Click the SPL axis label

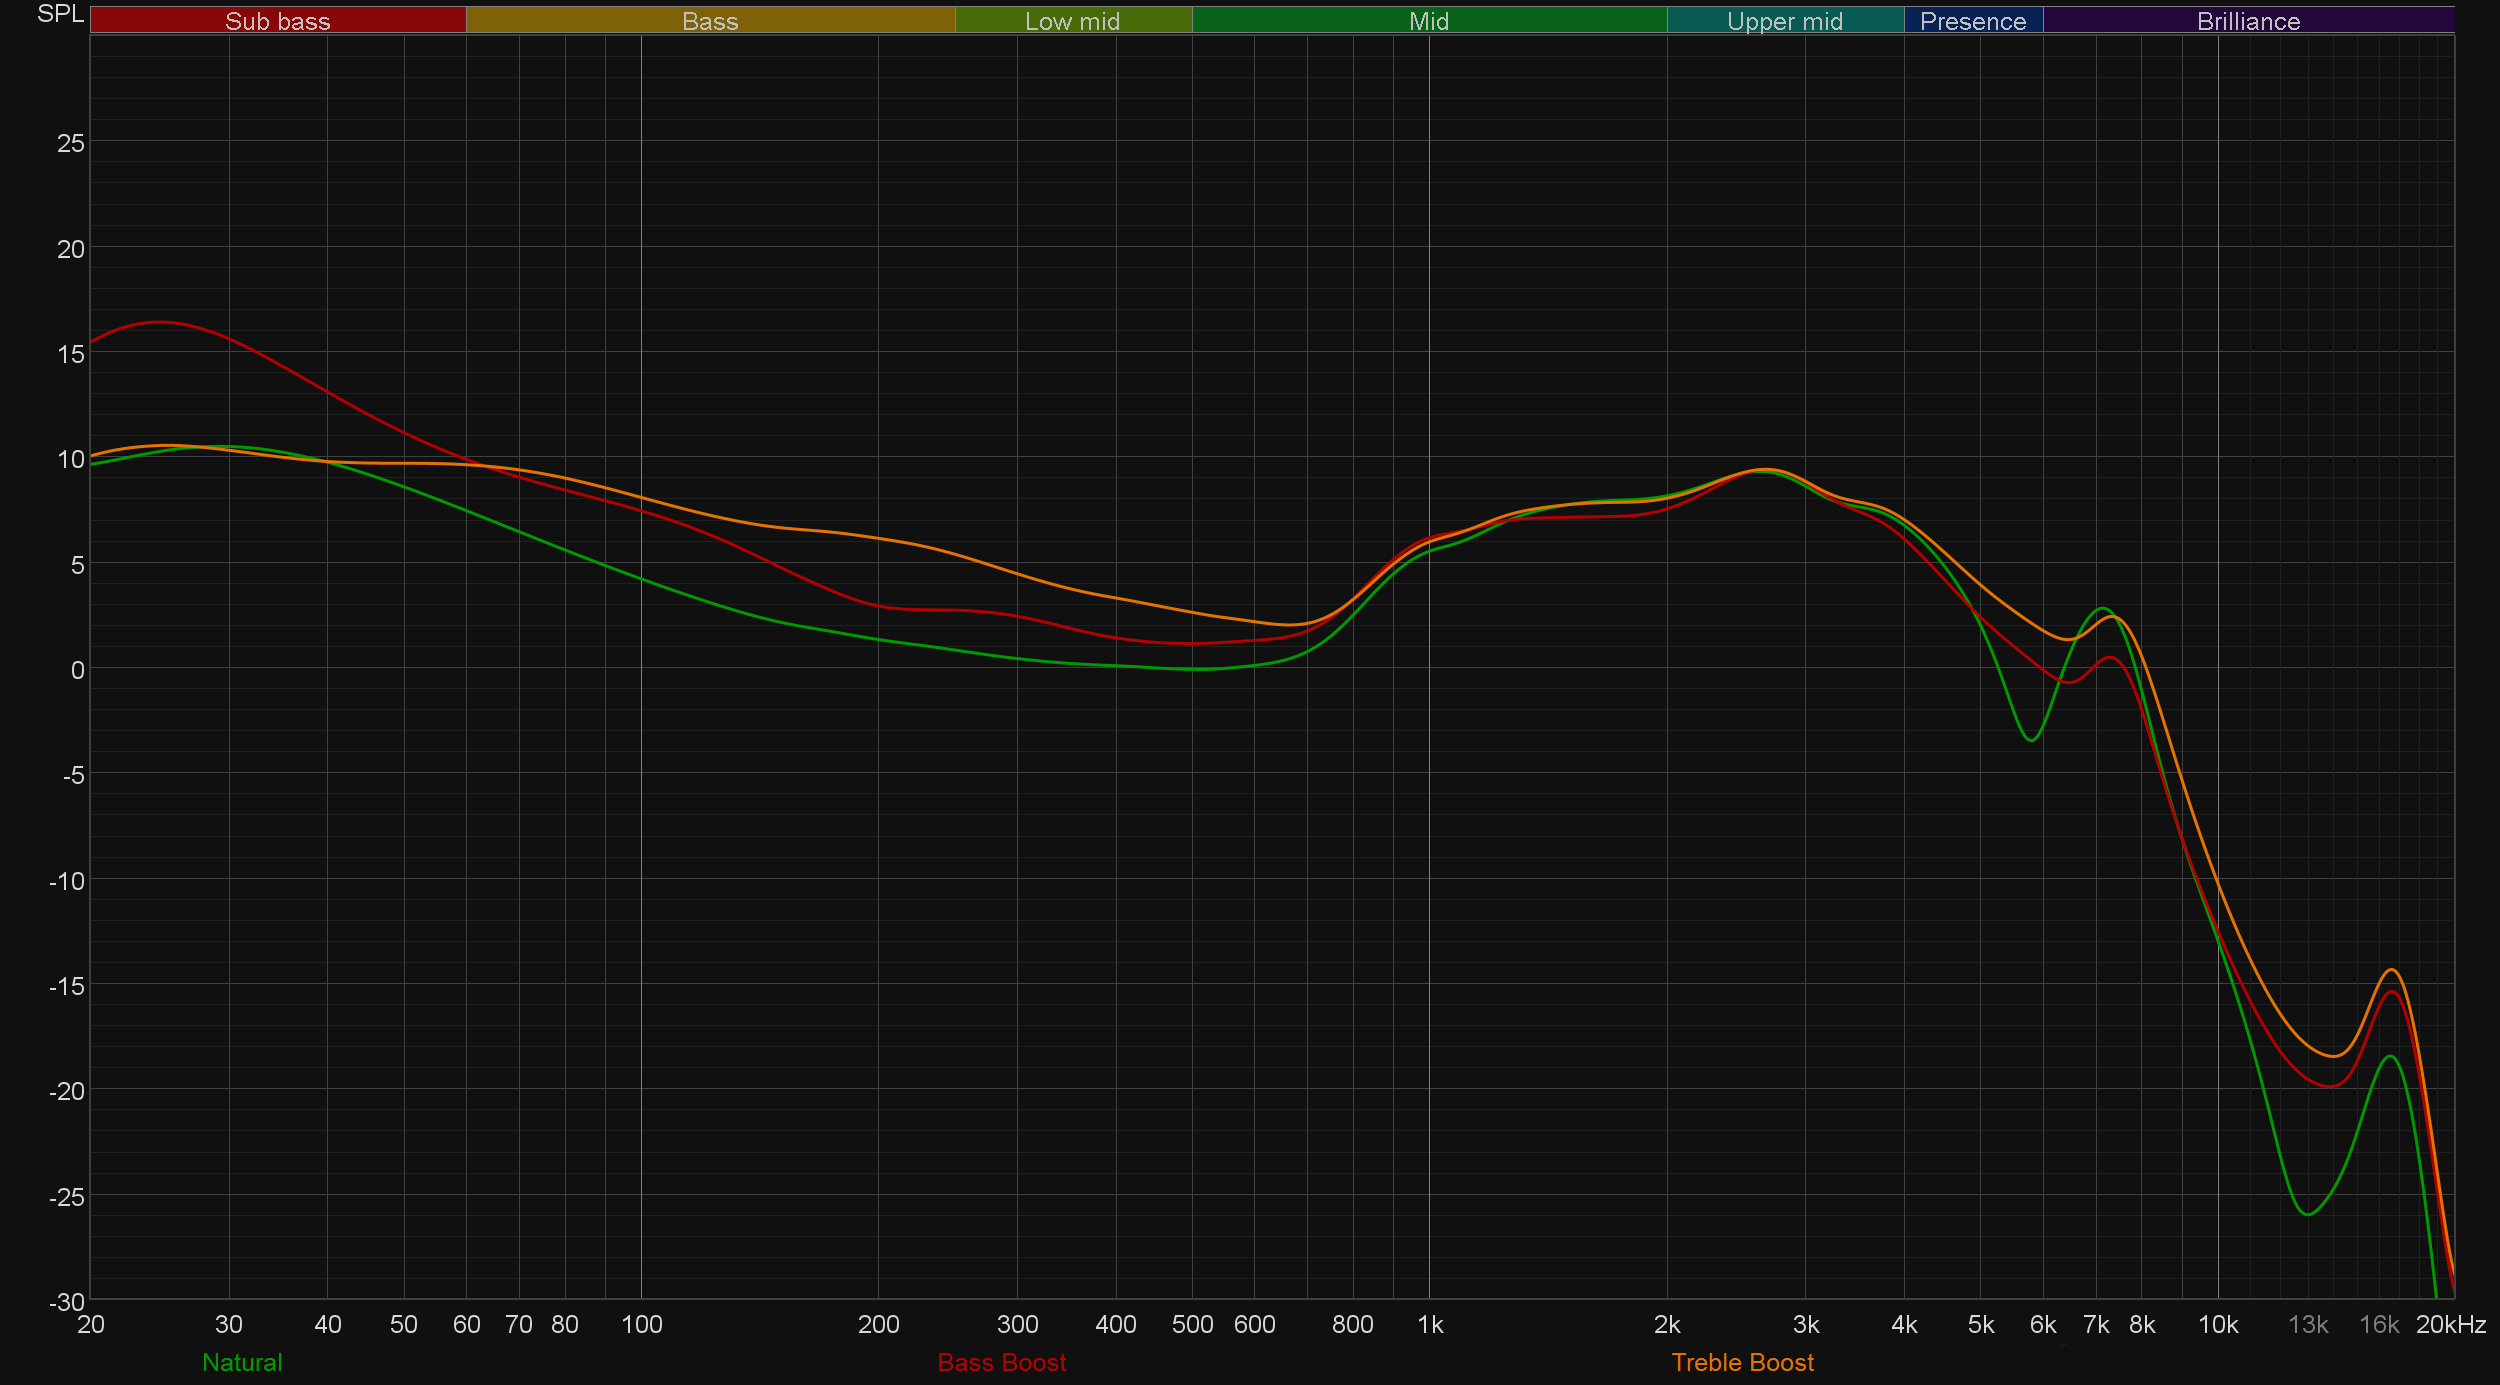[60, 14]
